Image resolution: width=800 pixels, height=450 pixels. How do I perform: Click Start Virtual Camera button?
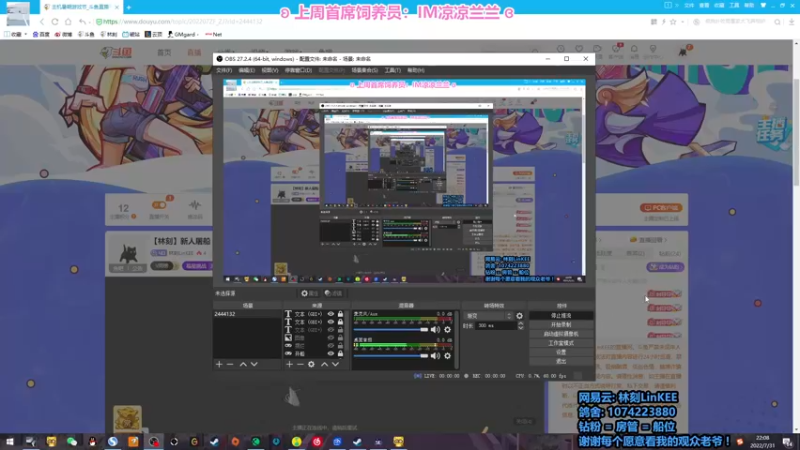tap(561, 334)
